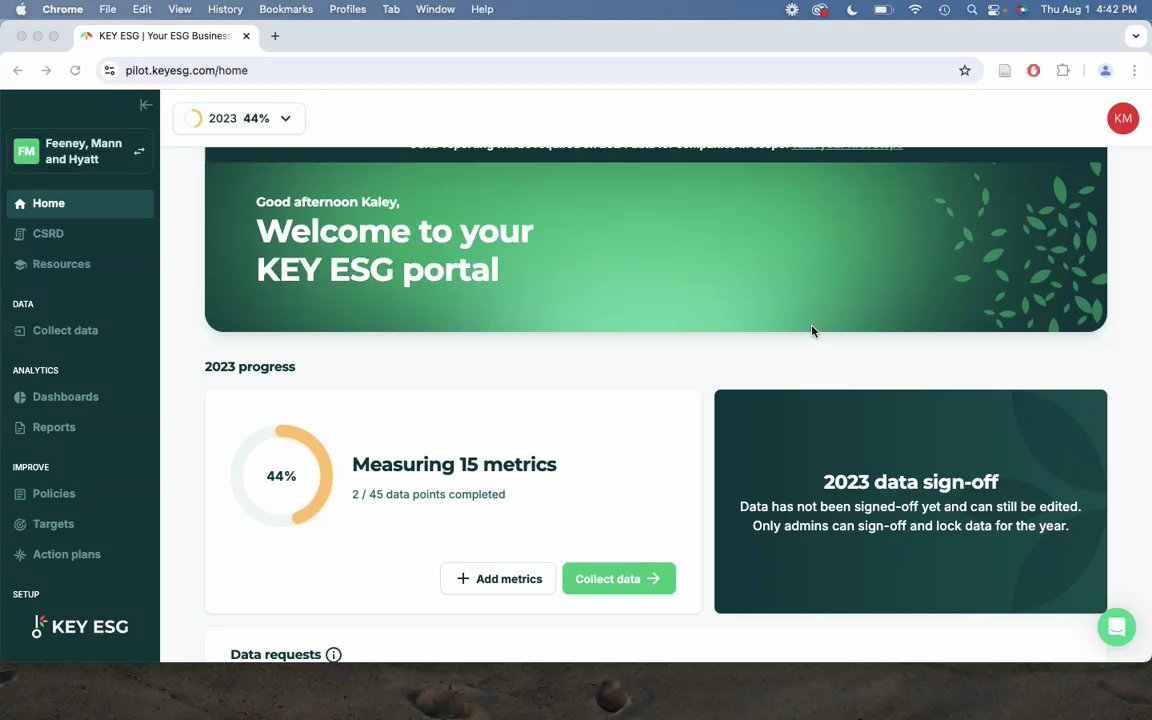Open Reports in the sidebar
Viewport: 1152px width, 720px height.
tap(80, 427)
